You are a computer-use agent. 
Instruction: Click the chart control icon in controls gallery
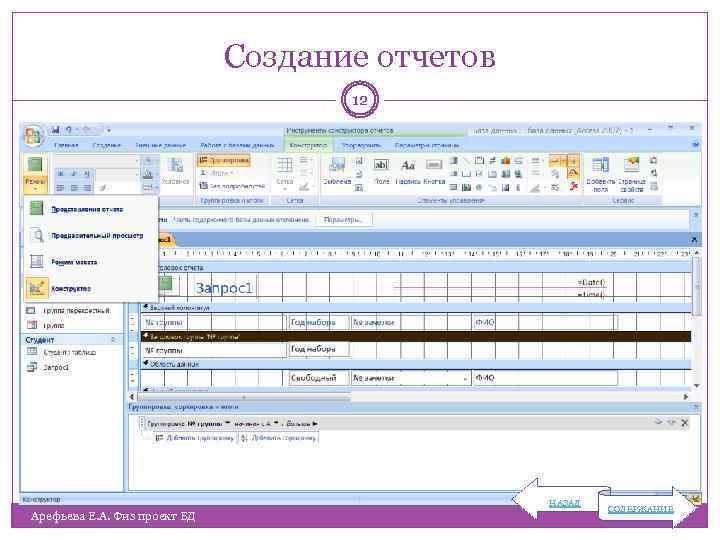(505, 161)
